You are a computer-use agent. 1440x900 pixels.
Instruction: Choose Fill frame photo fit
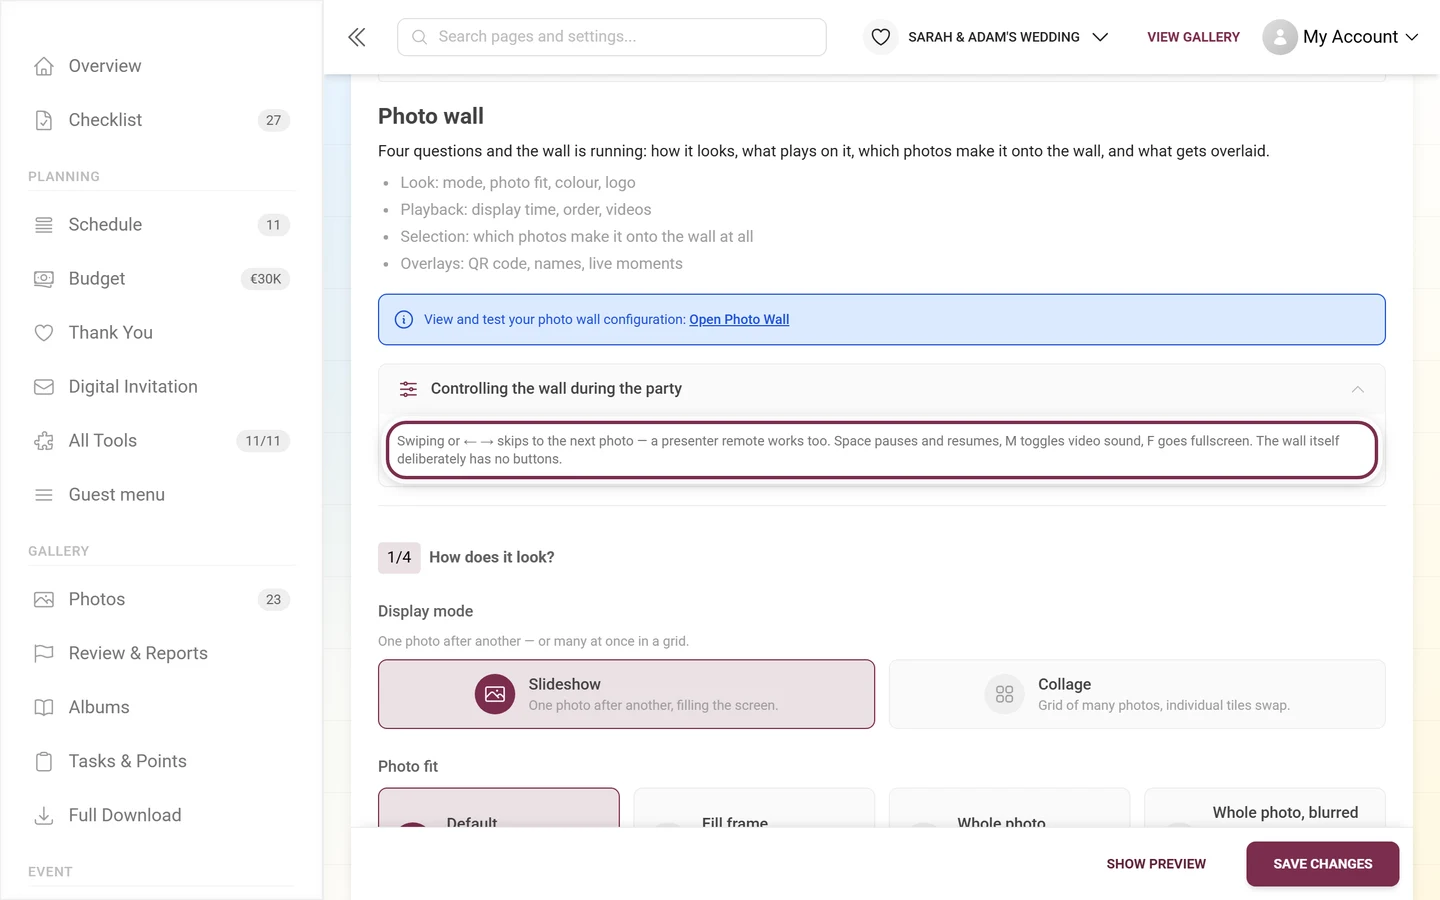(x=754, y=809)
